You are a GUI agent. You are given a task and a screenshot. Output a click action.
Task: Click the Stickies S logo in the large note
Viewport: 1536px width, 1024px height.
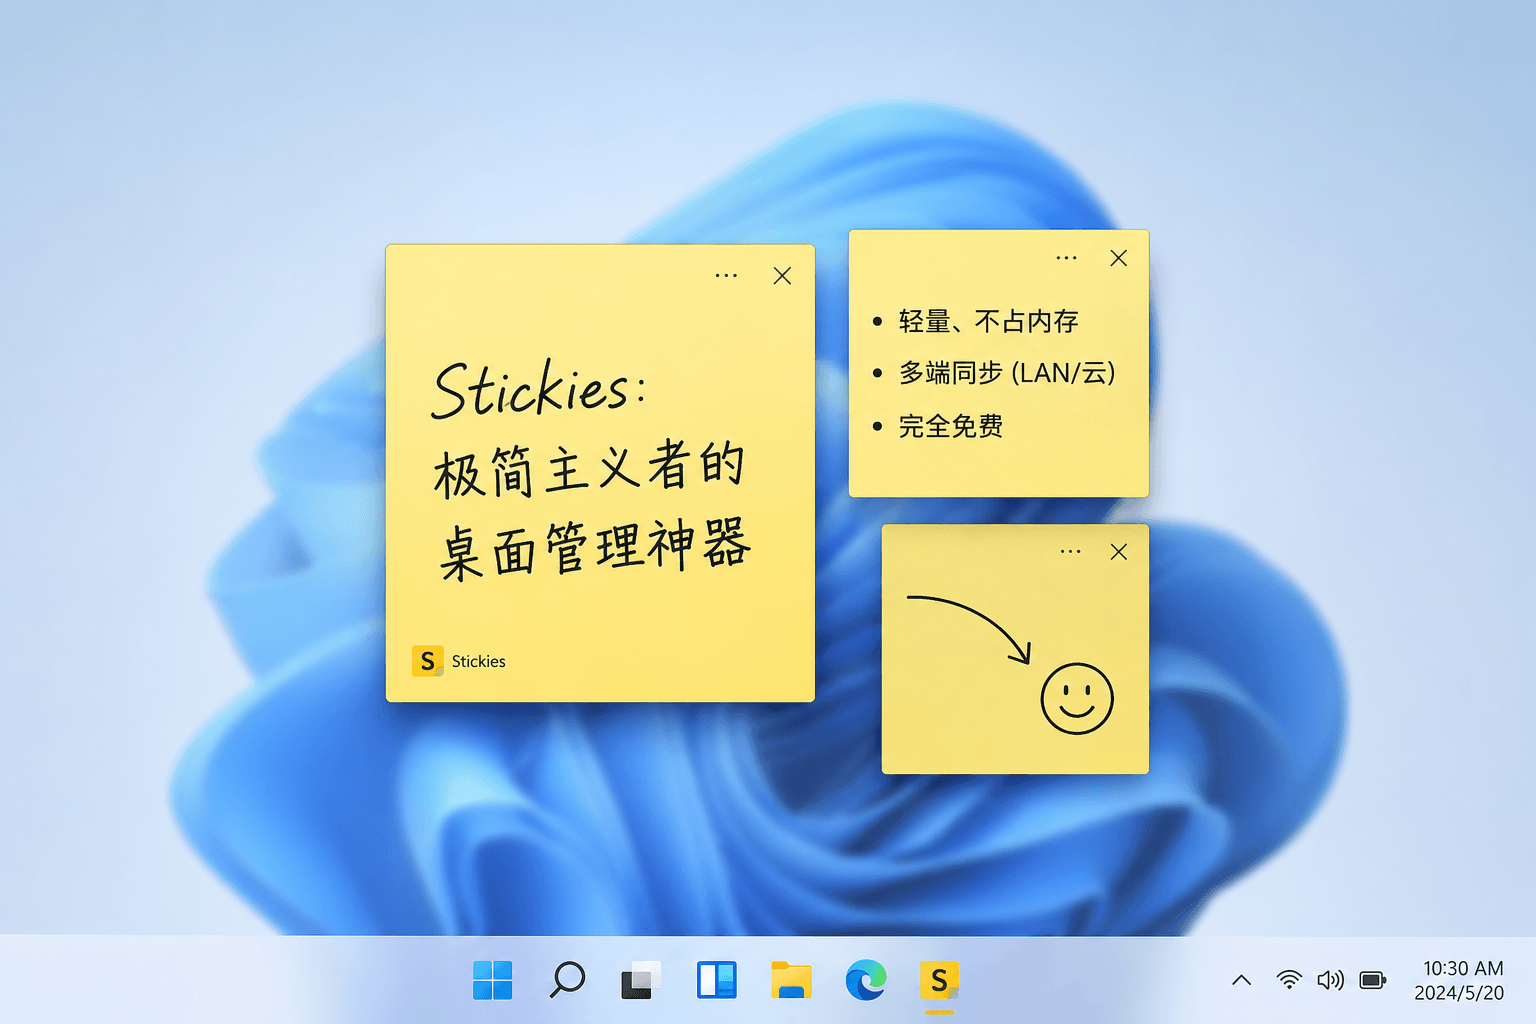point(427,661)
